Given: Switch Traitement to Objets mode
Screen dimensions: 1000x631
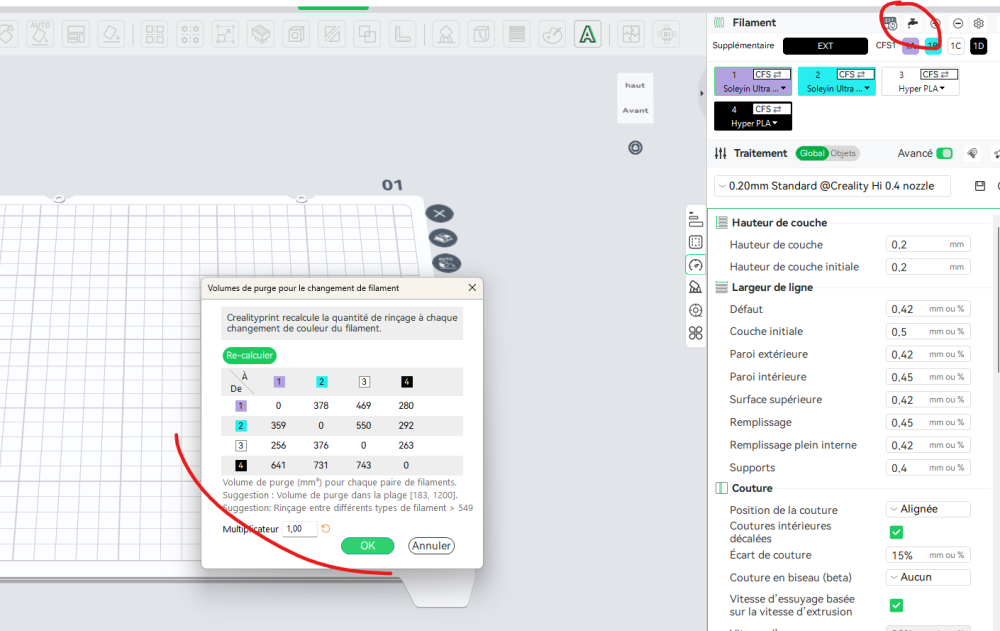Looking at the screenshot, I should 842,153.
